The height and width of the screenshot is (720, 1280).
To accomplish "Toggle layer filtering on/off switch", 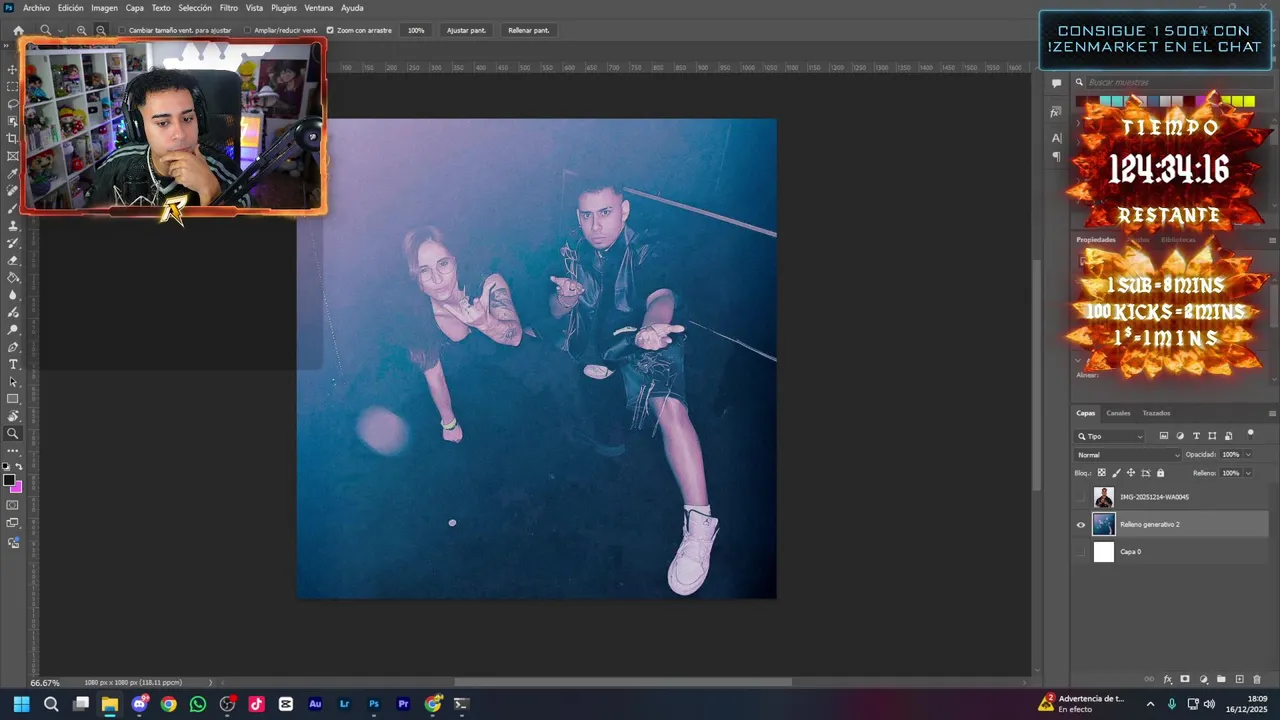I will pyautogui.click(x=1250, y=434).
